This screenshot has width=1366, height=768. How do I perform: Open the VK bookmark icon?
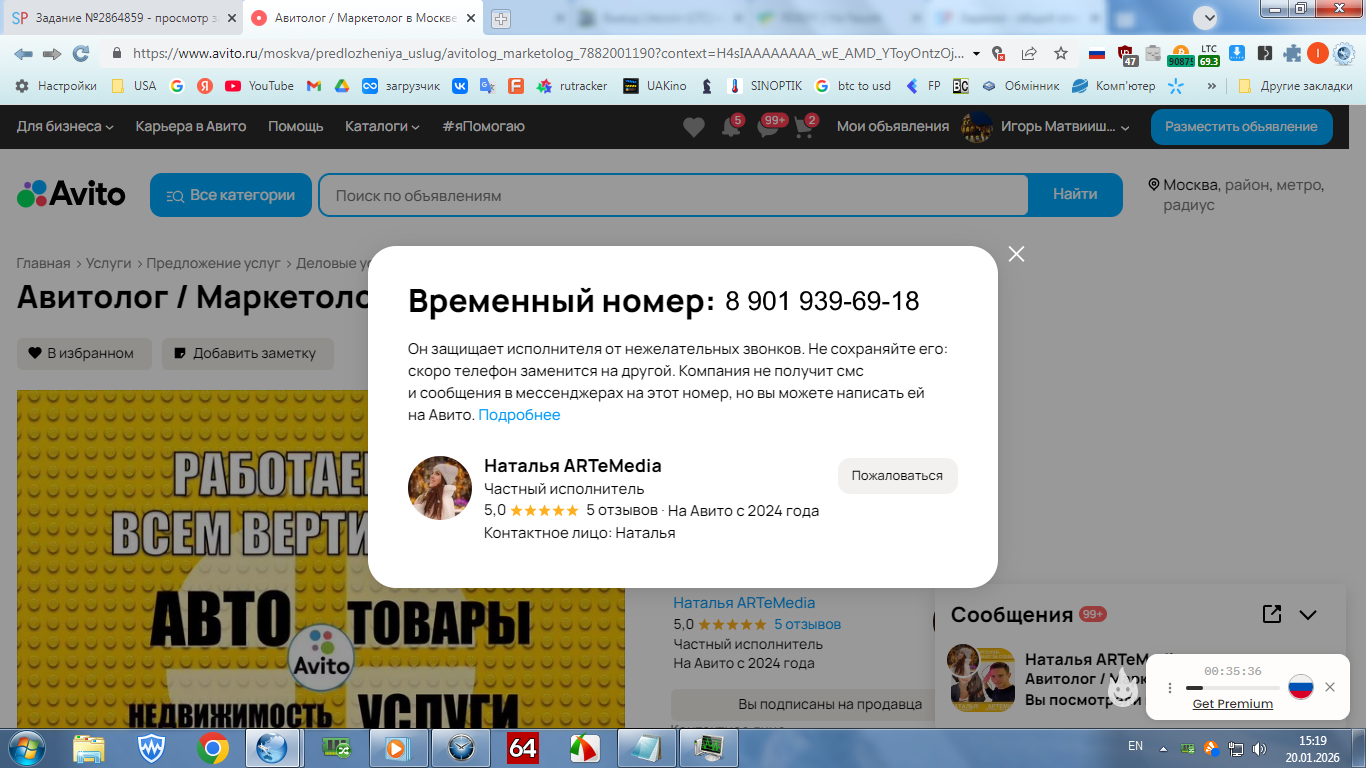click(x=460, y=86)
